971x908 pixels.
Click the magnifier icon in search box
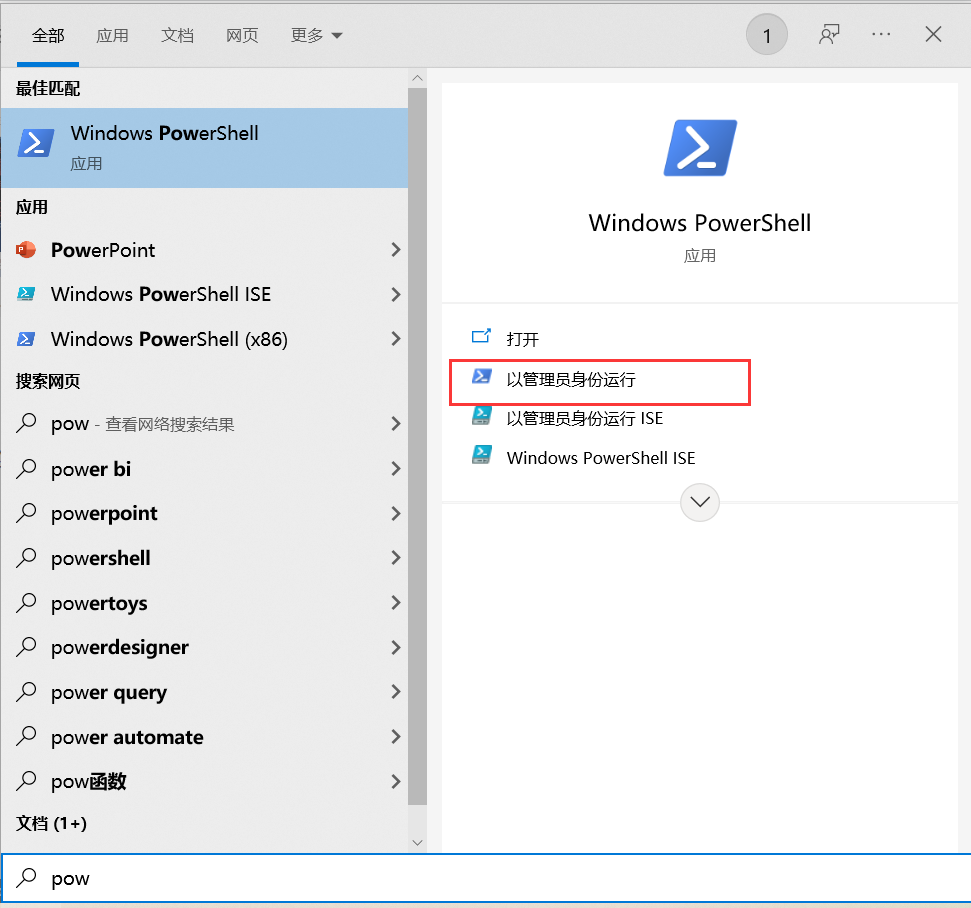tap(26, 878)
